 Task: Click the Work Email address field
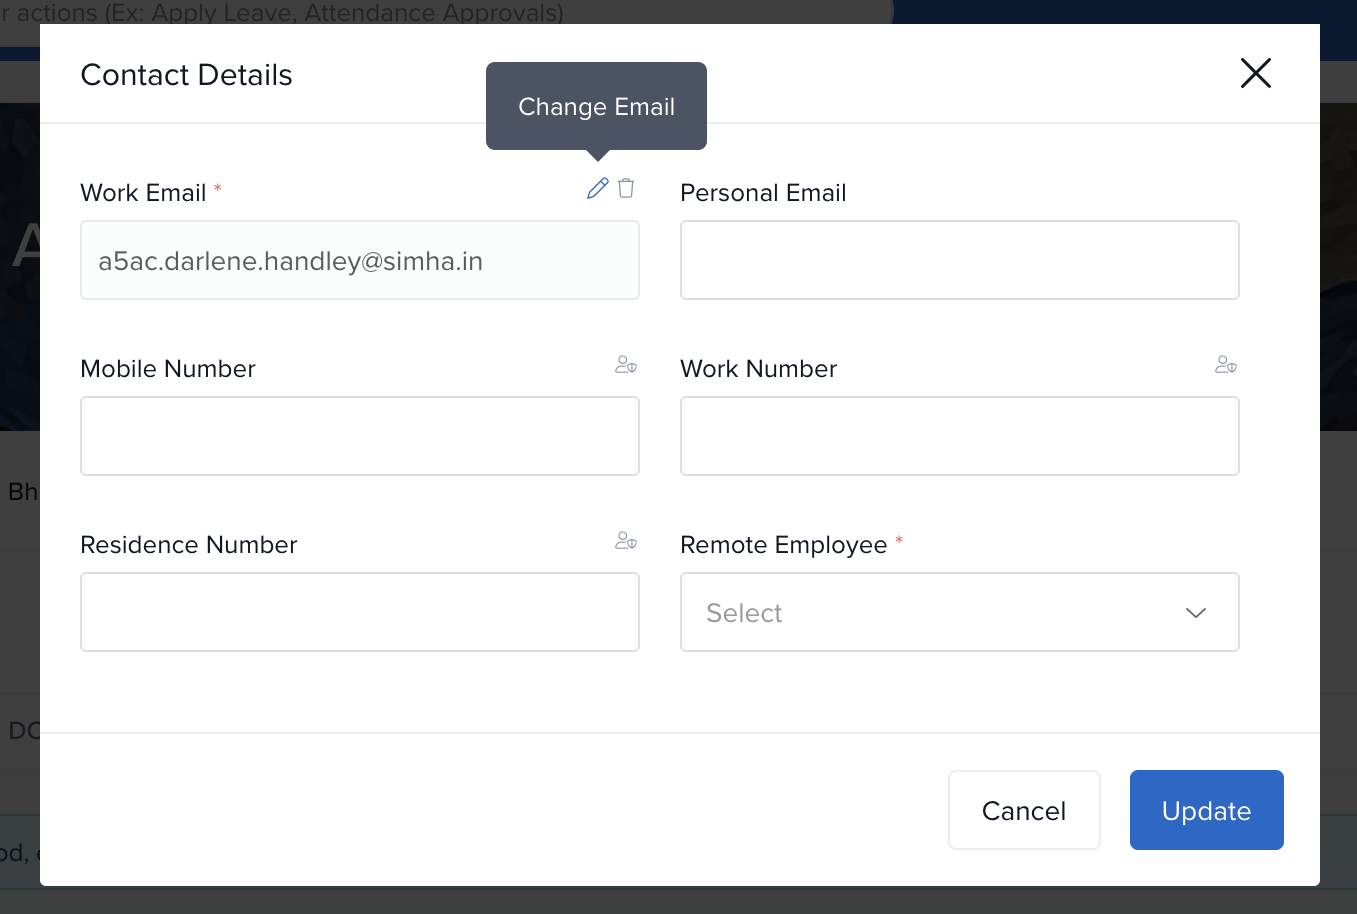[x=359, y=261]
